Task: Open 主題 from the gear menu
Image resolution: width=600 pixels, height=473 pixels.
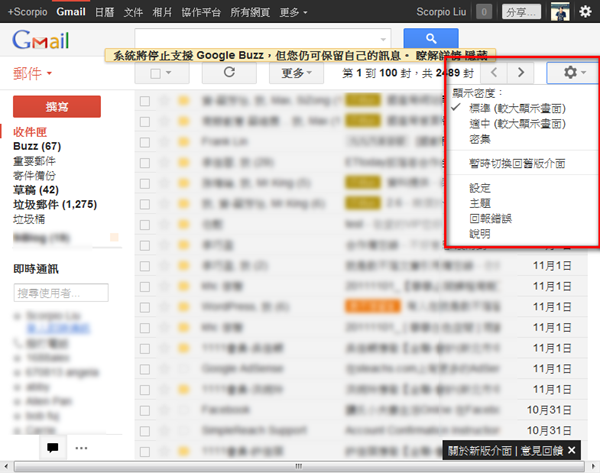Action: pos(480,203)
